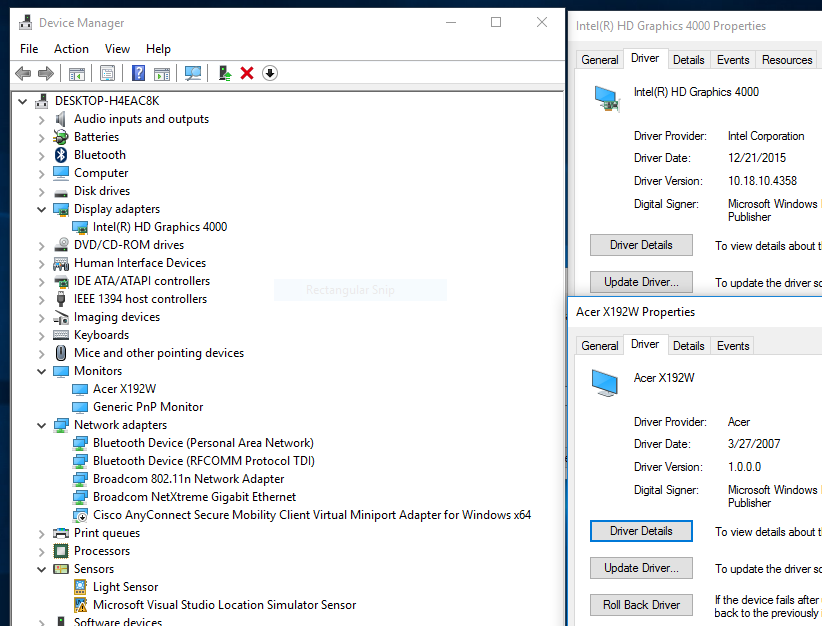The width and height of the screenshot is (822, 626).
Task: Switch to General tab in Intel HD Graphics Properties
Action: pyautogui.click(x=600, y=60)
